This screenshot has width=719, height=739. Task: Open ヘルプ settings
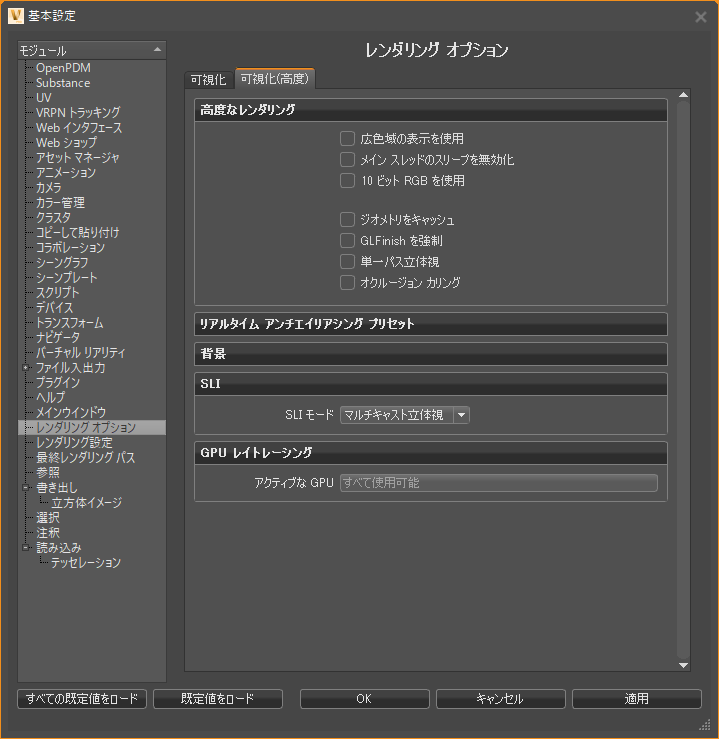click(x=50, y=397)
